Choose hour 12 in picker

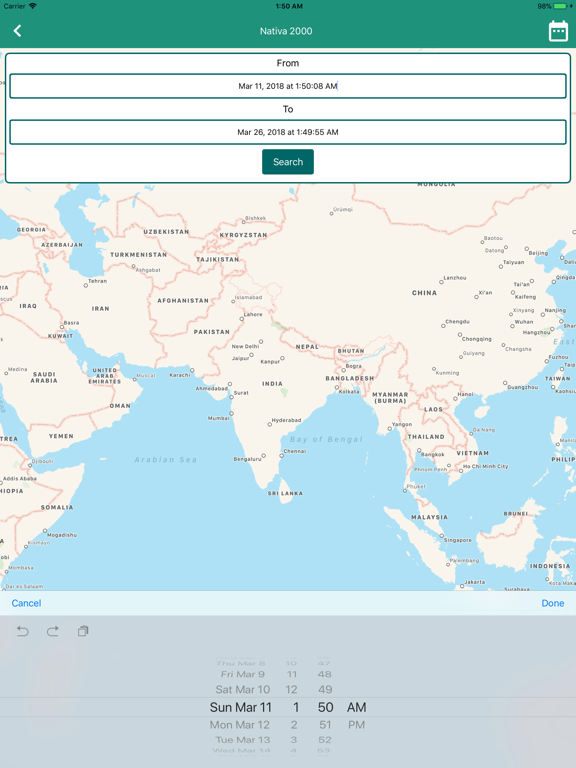tap(291, 690)
